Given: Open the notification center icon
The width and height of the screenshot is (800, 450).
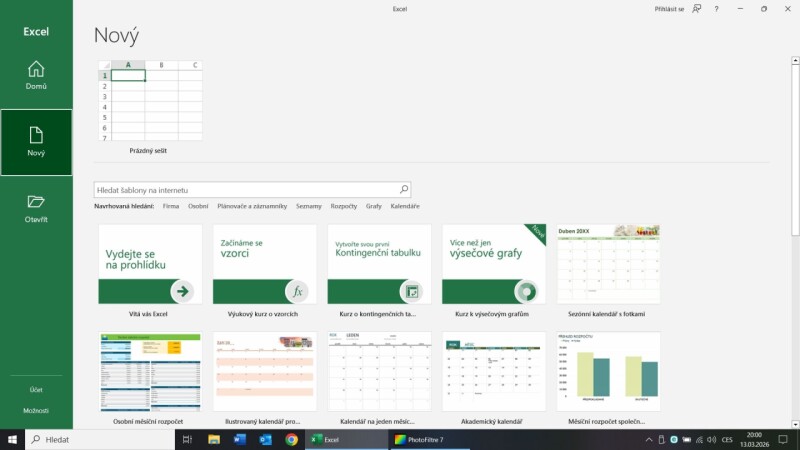Looking at the screenshot, I should tap(783, 439).
